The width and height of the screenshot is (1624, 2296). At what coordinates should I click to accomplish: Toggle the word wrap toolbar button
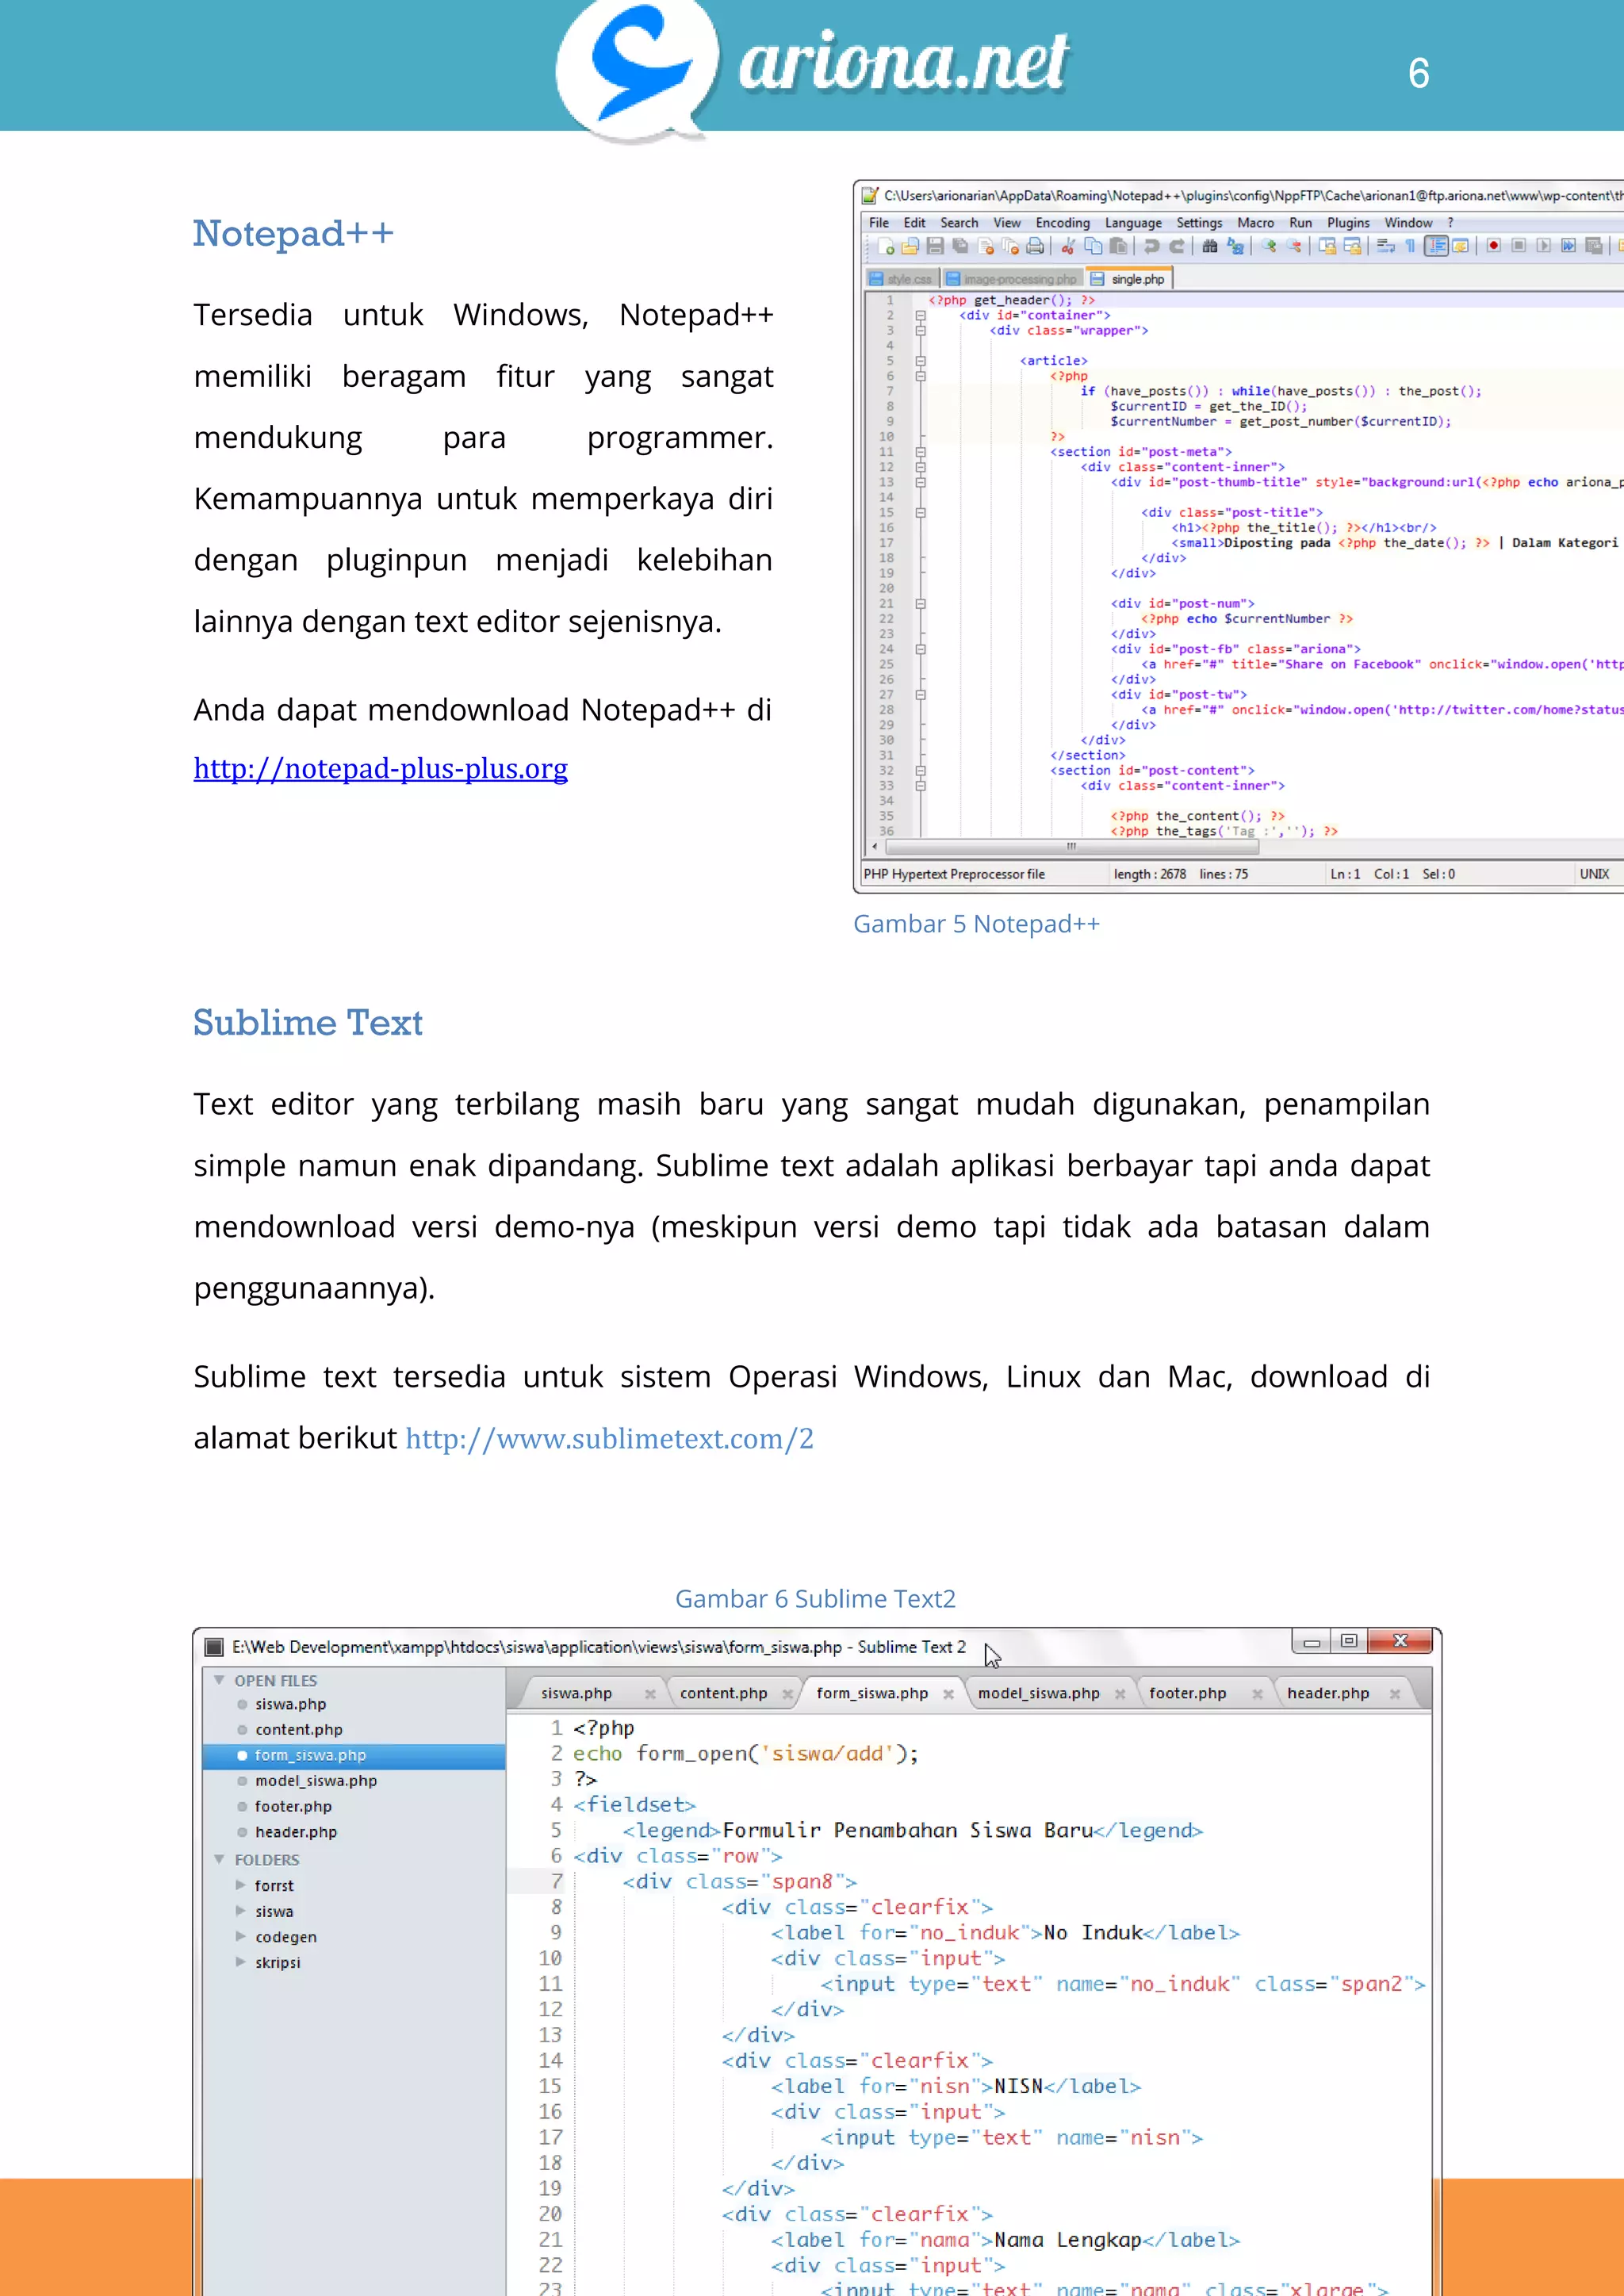point(1385,246)
